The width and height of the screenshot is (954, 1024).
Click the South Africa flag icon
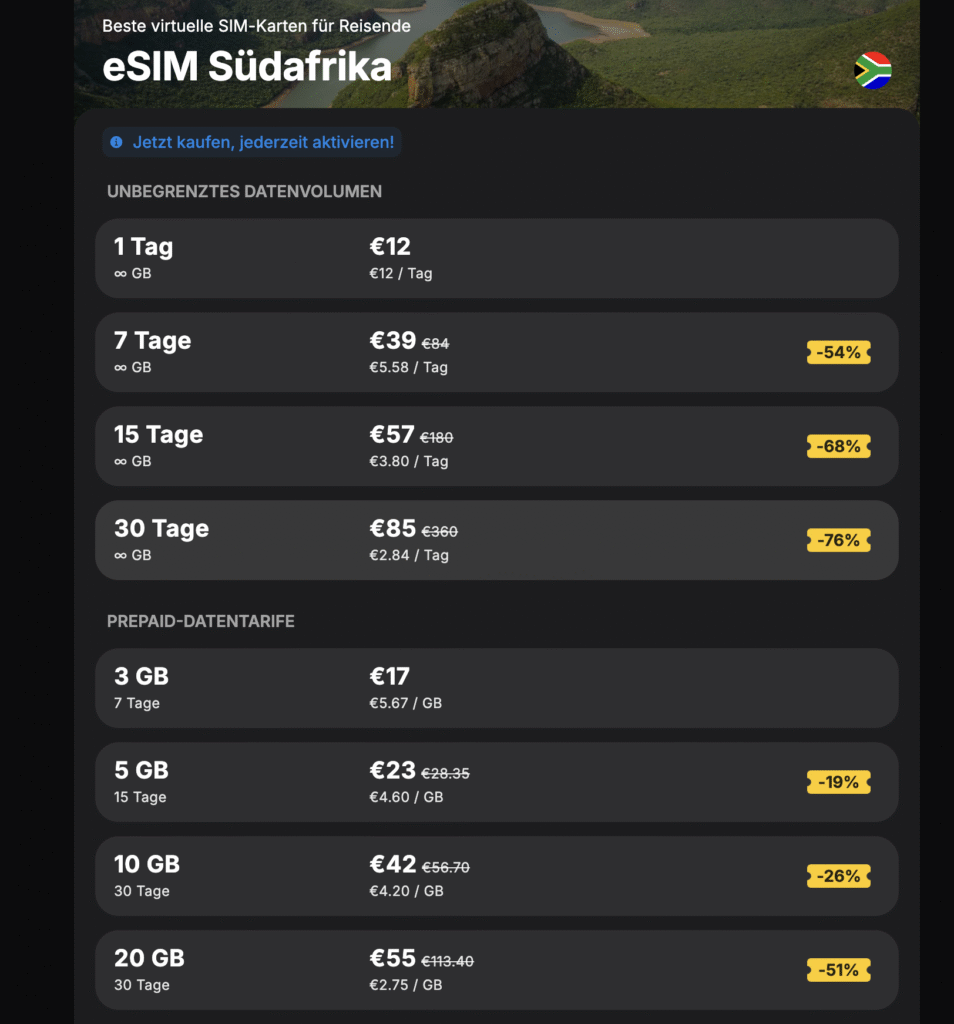(x=872, y=68)
